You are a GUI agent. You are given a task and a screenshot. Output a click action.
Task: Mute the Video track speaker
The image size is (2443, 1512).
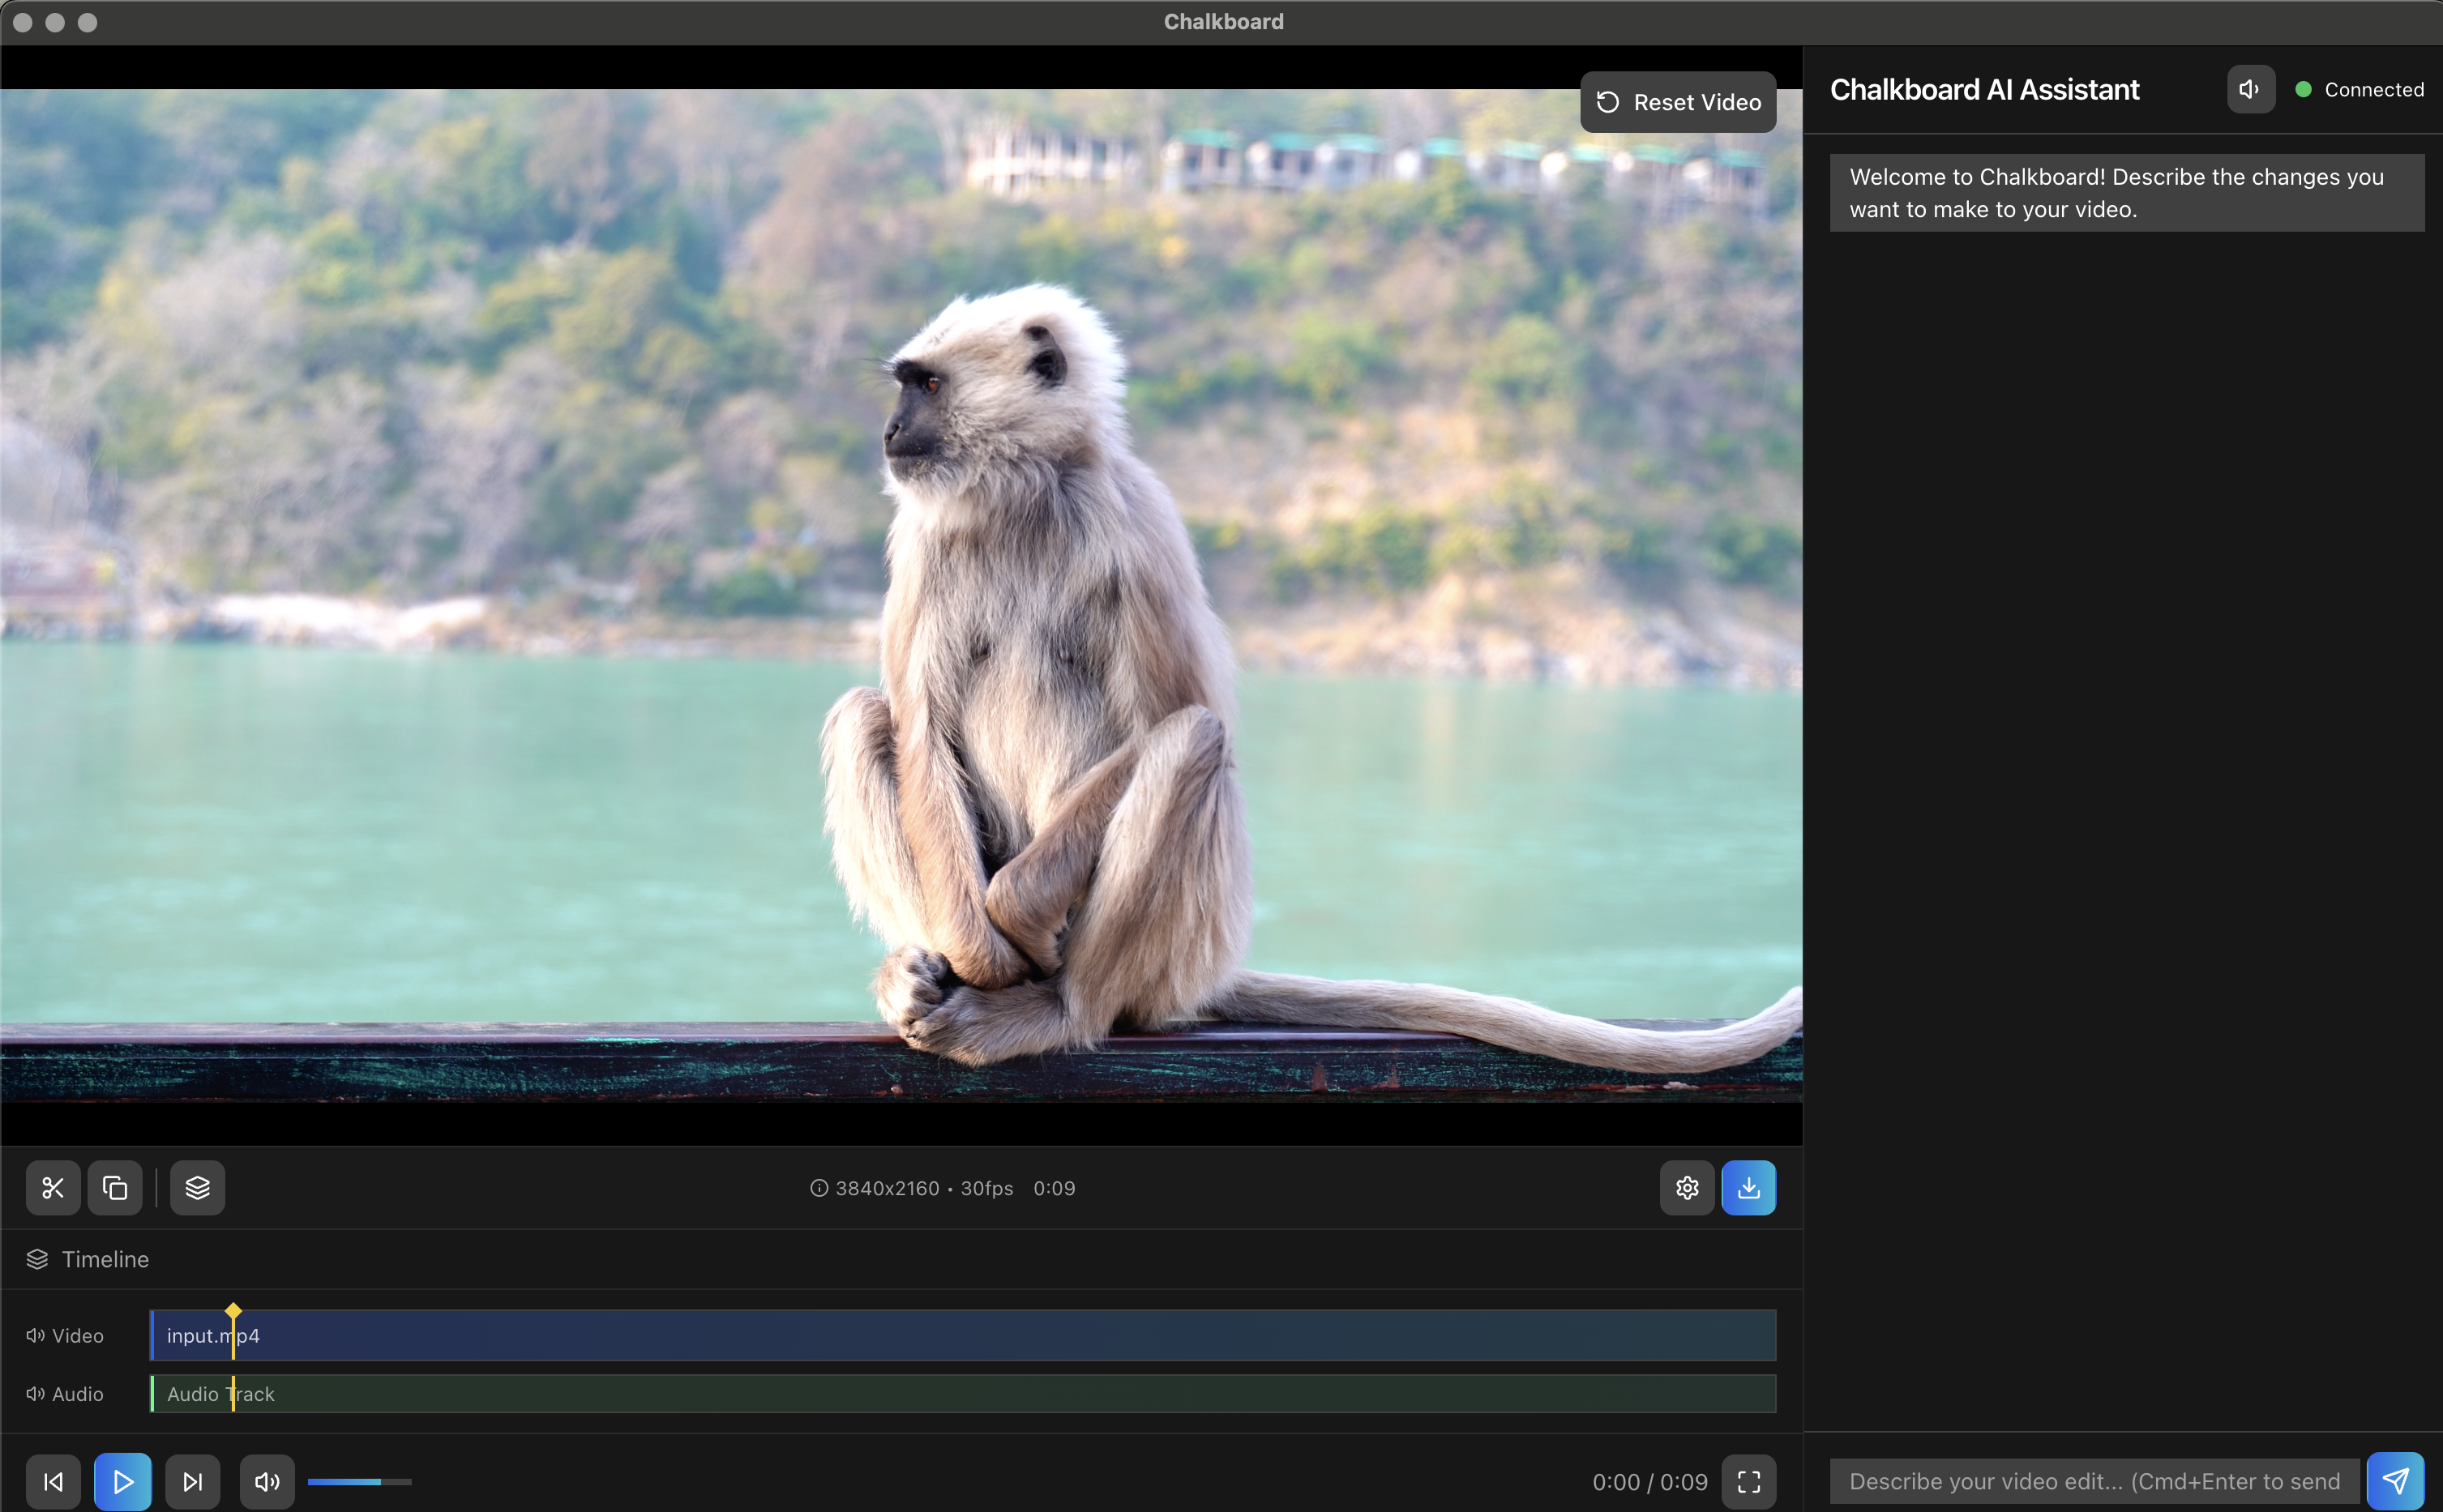click(35, 1336)
